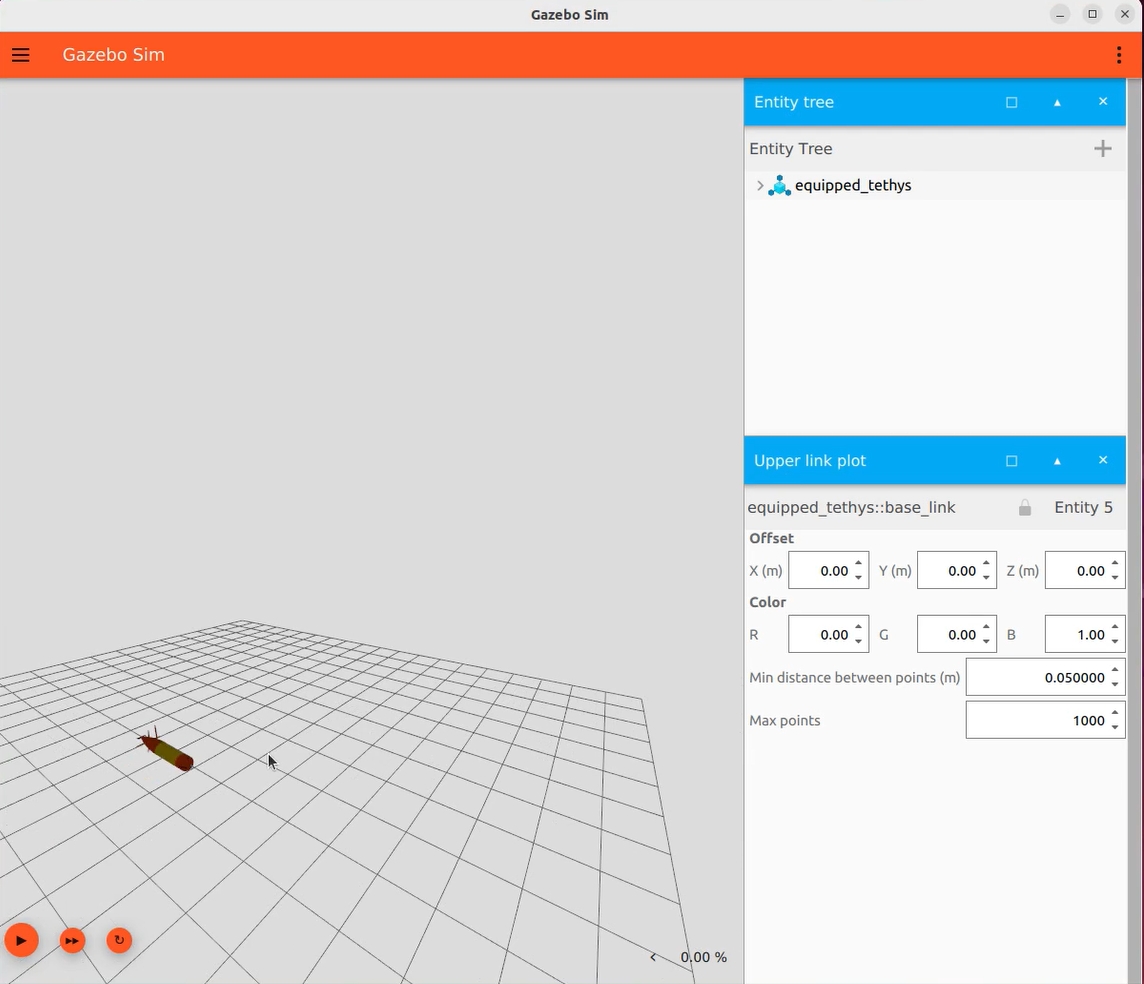The image size is (1144, 984).
Task: Increase the Color R value
Action: point(859,627)
